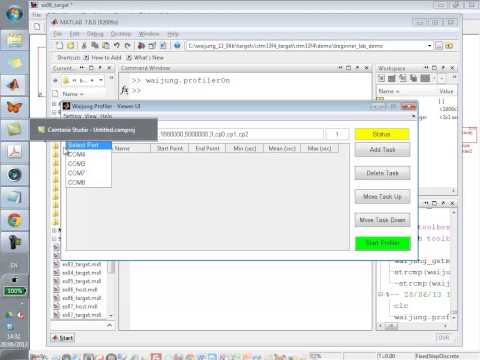Click the How to Add shortcut link
The image size is (480, 360).
[103, 58]
